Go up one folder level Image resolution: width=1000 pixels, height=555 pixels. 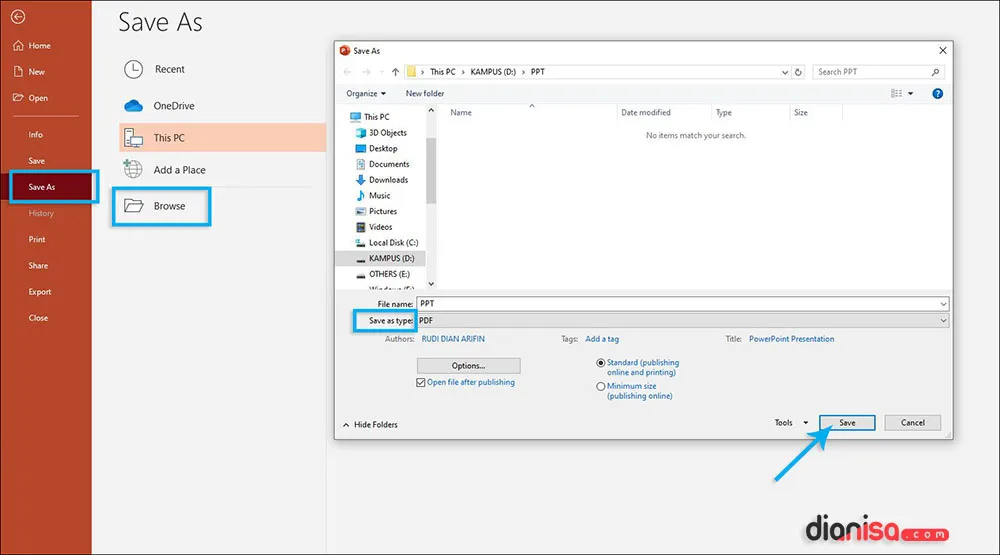(395, 72)
